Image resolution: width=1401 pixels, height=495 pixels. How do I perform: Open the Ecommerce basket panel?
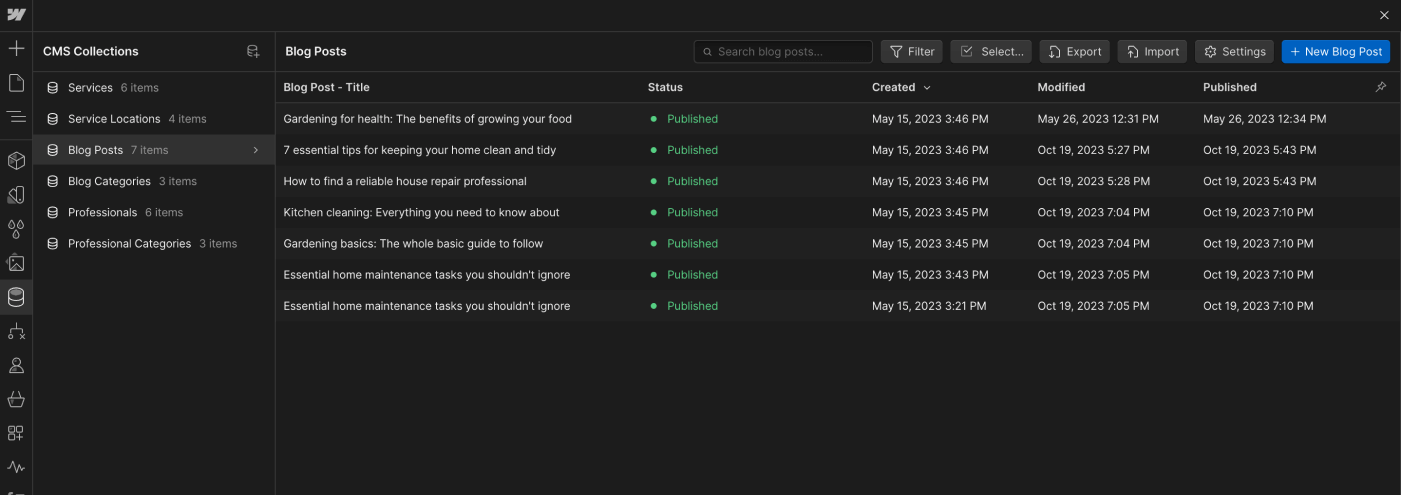coord(16,399)
